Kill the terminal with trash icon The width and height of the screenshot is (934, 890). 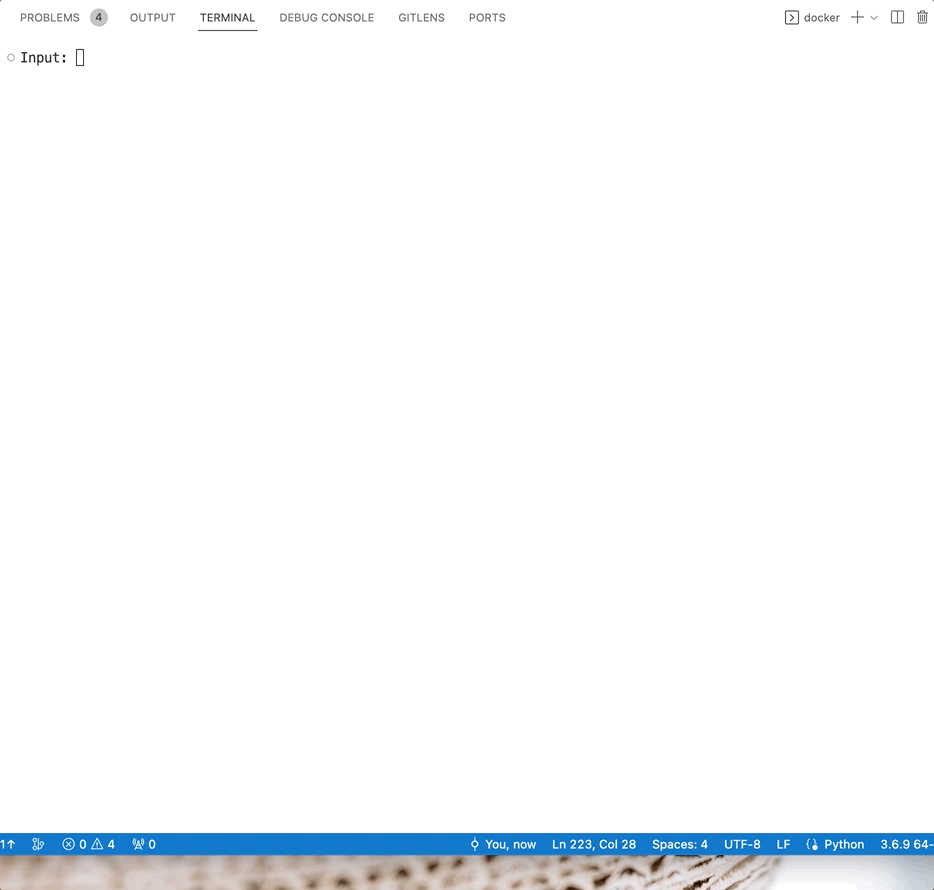922,17
